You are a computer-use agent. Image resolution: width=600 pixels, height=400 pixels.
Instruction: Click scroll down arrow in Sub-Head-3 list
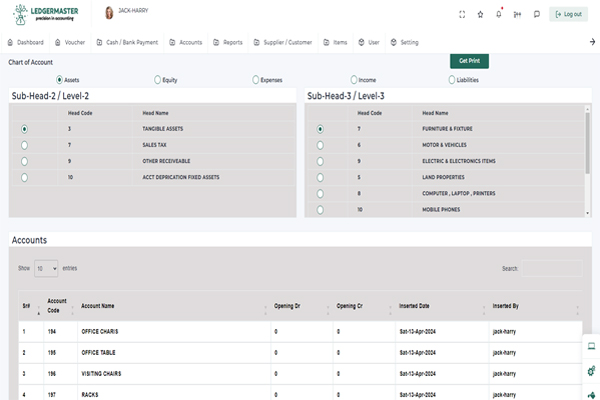pyautogui.click(x=588, y=213)
